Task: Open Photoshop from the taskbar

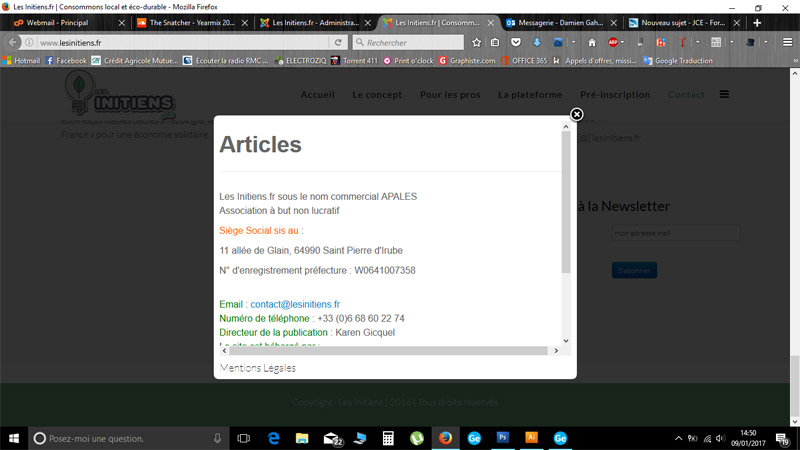Action: coord(503,438)
